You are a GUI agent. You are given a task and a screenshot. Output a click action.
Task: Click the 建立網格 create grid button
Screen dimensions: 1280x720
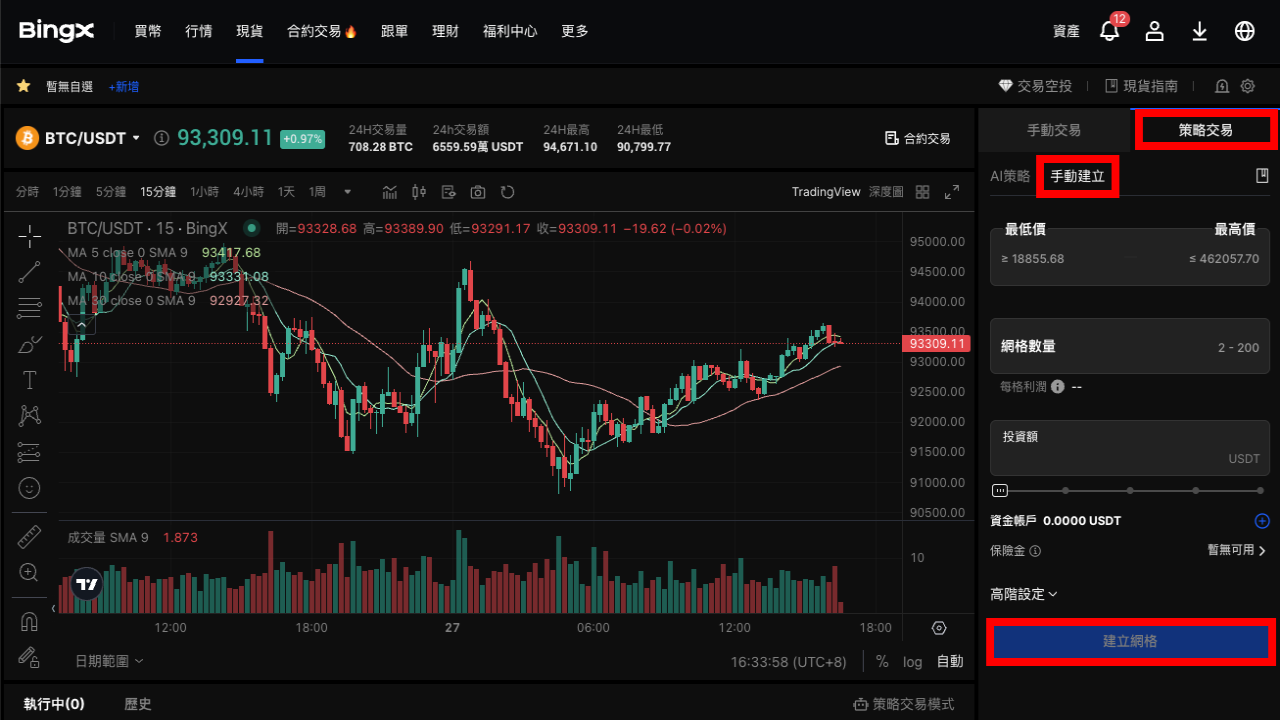coord(1130,641)
